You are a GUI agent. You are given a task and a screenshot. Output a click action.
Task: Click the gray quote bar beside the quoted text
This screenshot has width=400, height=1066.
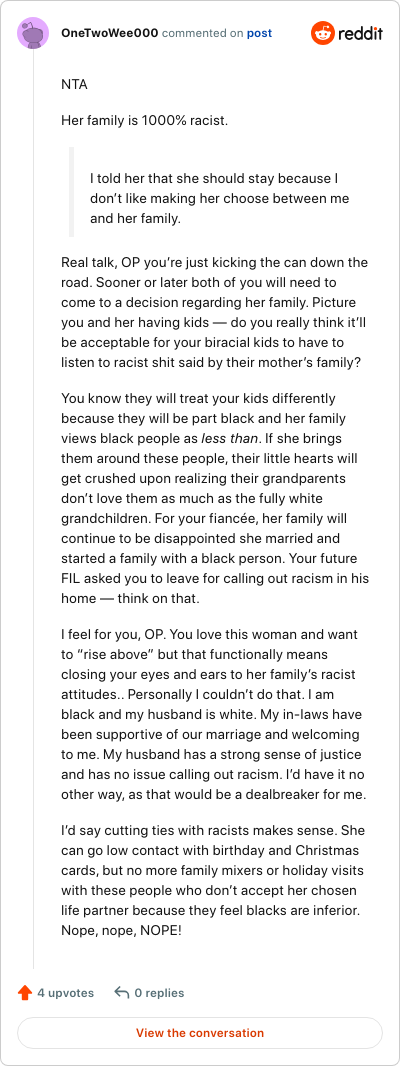point(71,192)
